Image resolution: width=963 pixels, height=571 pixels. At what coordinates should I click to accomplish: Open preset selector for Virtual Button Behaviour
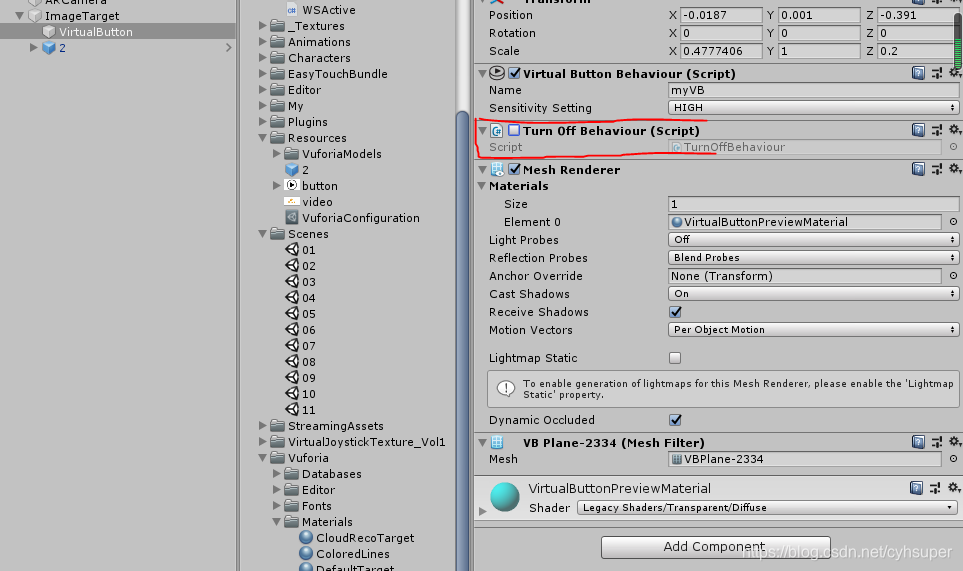pyautogui.click(x=937, y=73)
